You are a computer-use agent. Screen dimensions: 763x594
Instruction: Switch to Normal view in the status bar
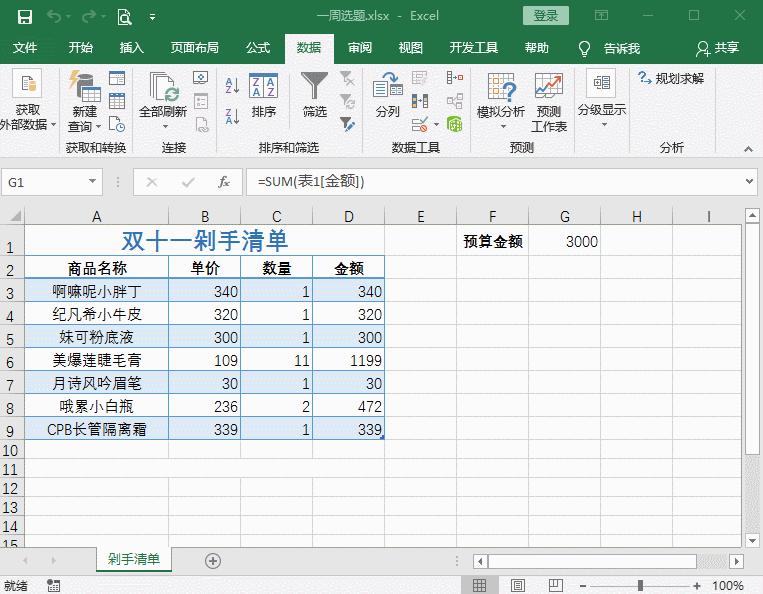[x=479, y=585]
